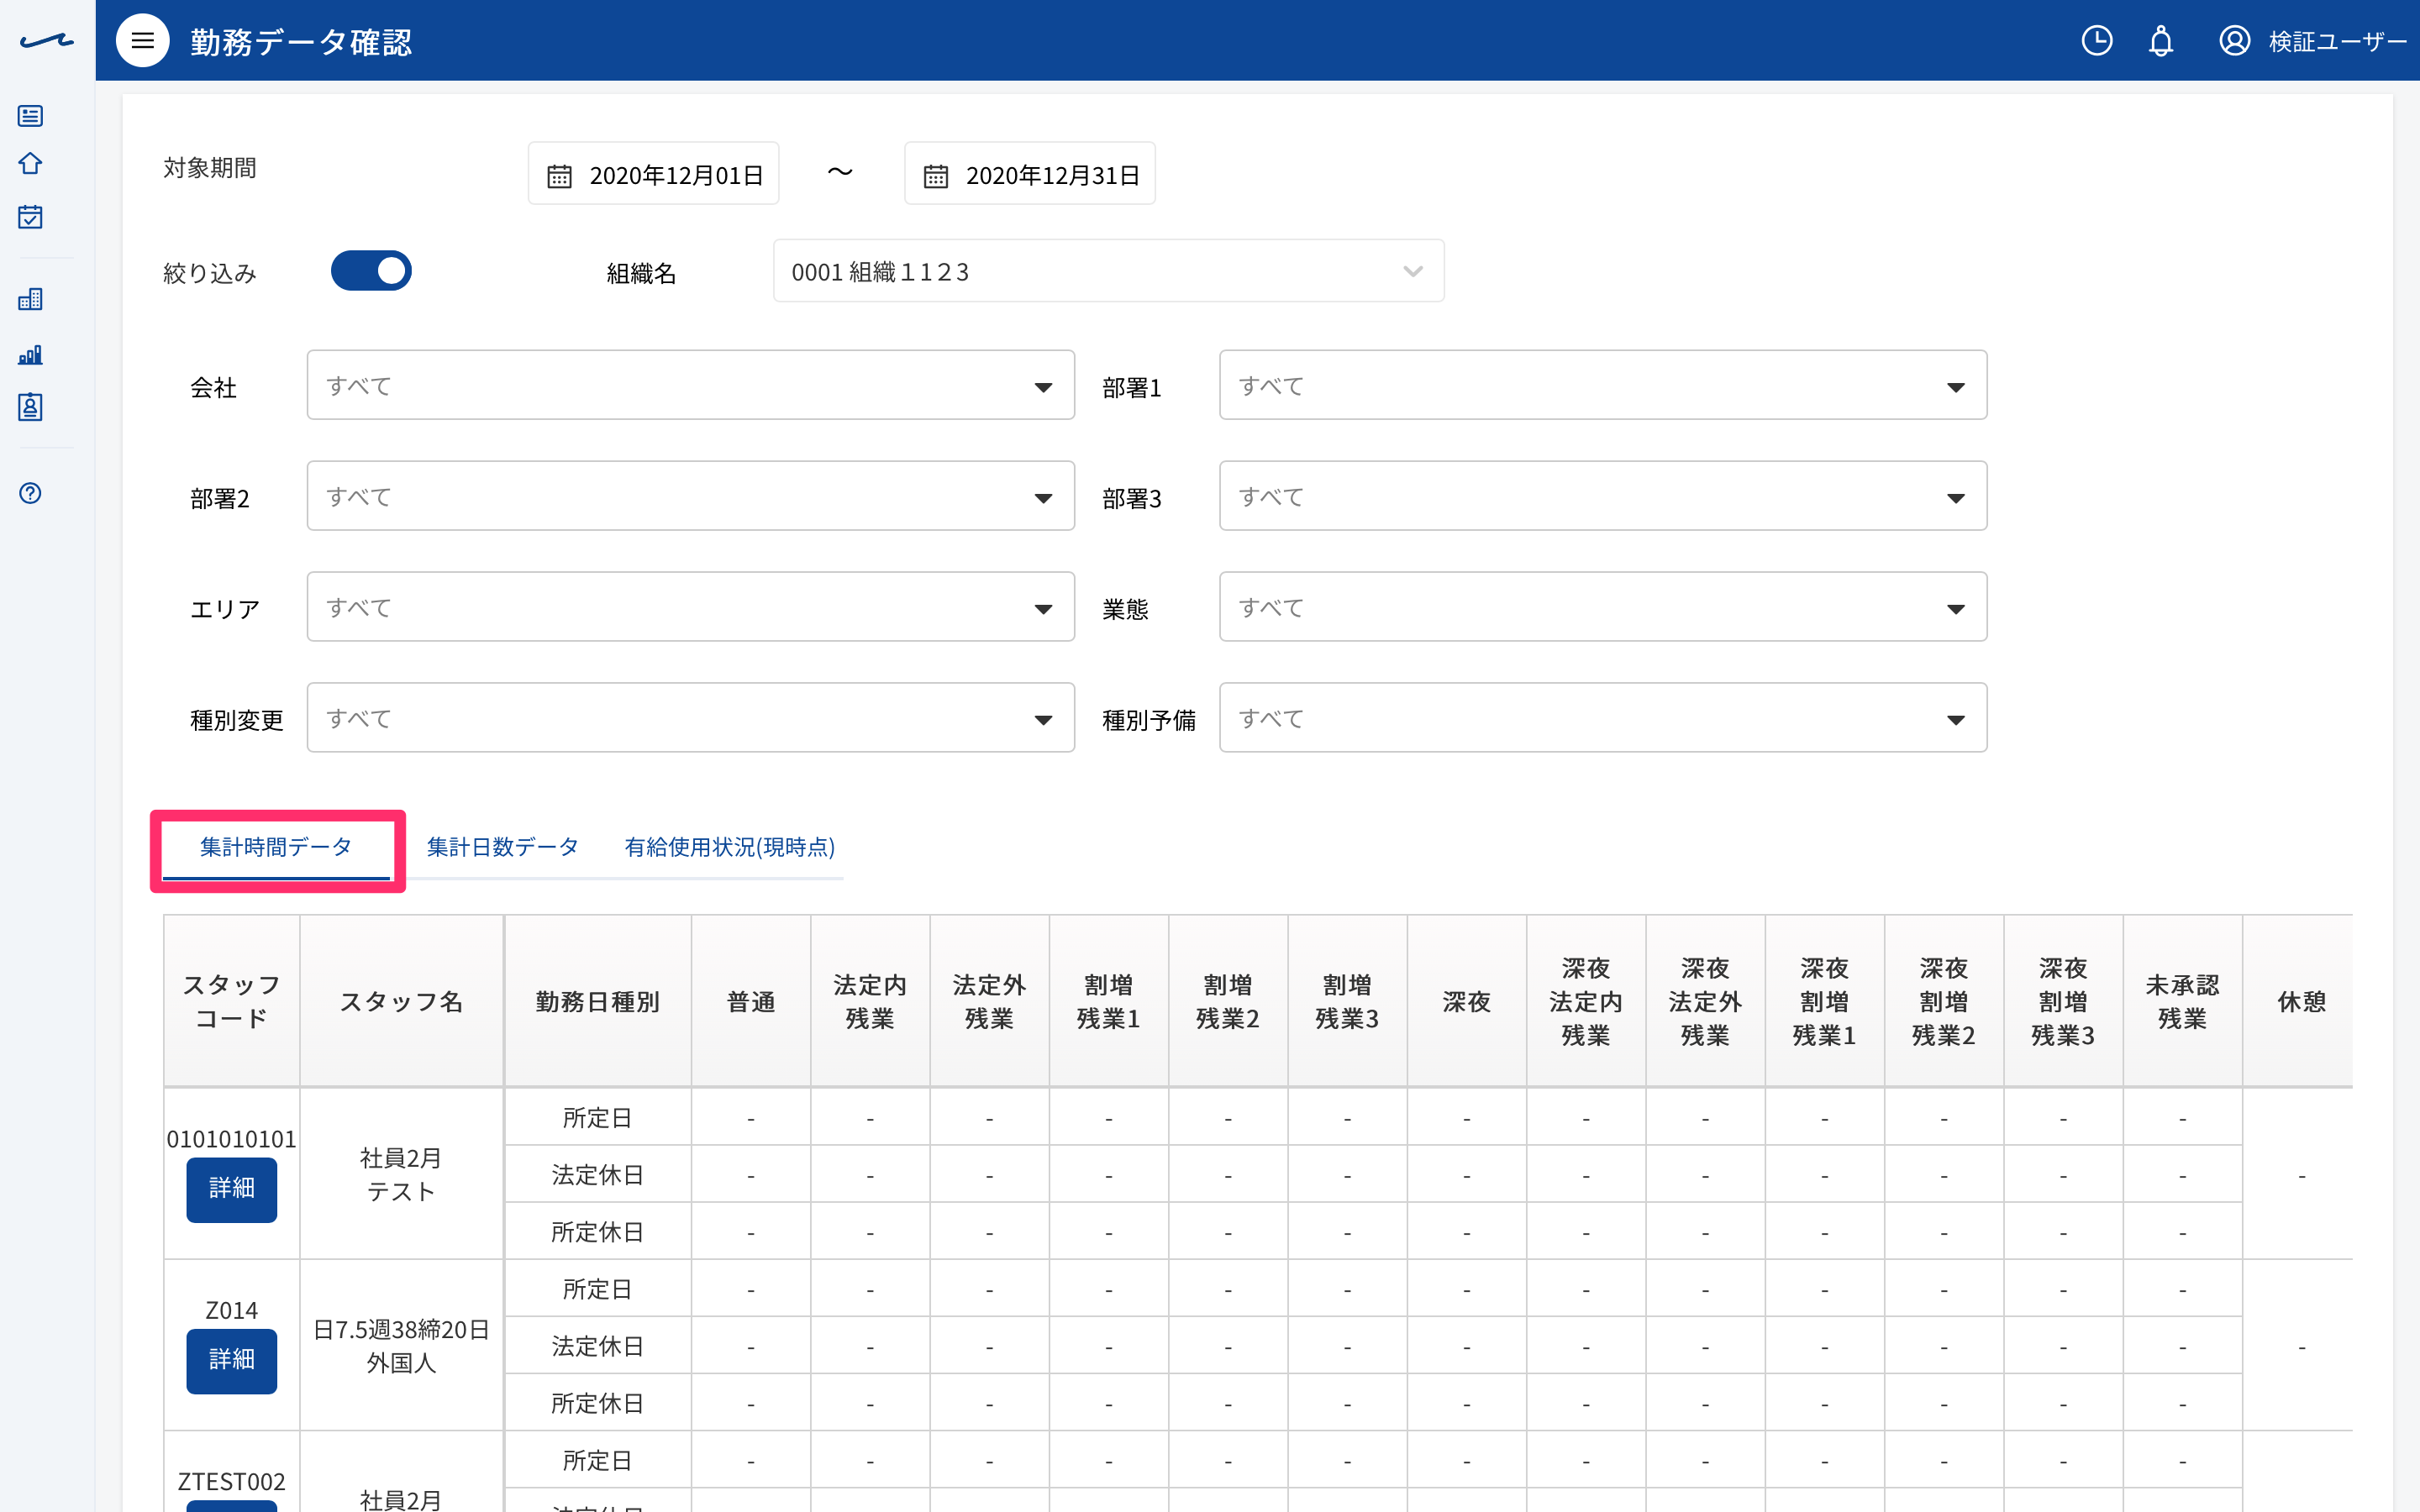Image resolution: width=2420 pixels, height=1512 pixels.
Task: Click the 割増残業2 column header
Action: coord(1228,1002)
